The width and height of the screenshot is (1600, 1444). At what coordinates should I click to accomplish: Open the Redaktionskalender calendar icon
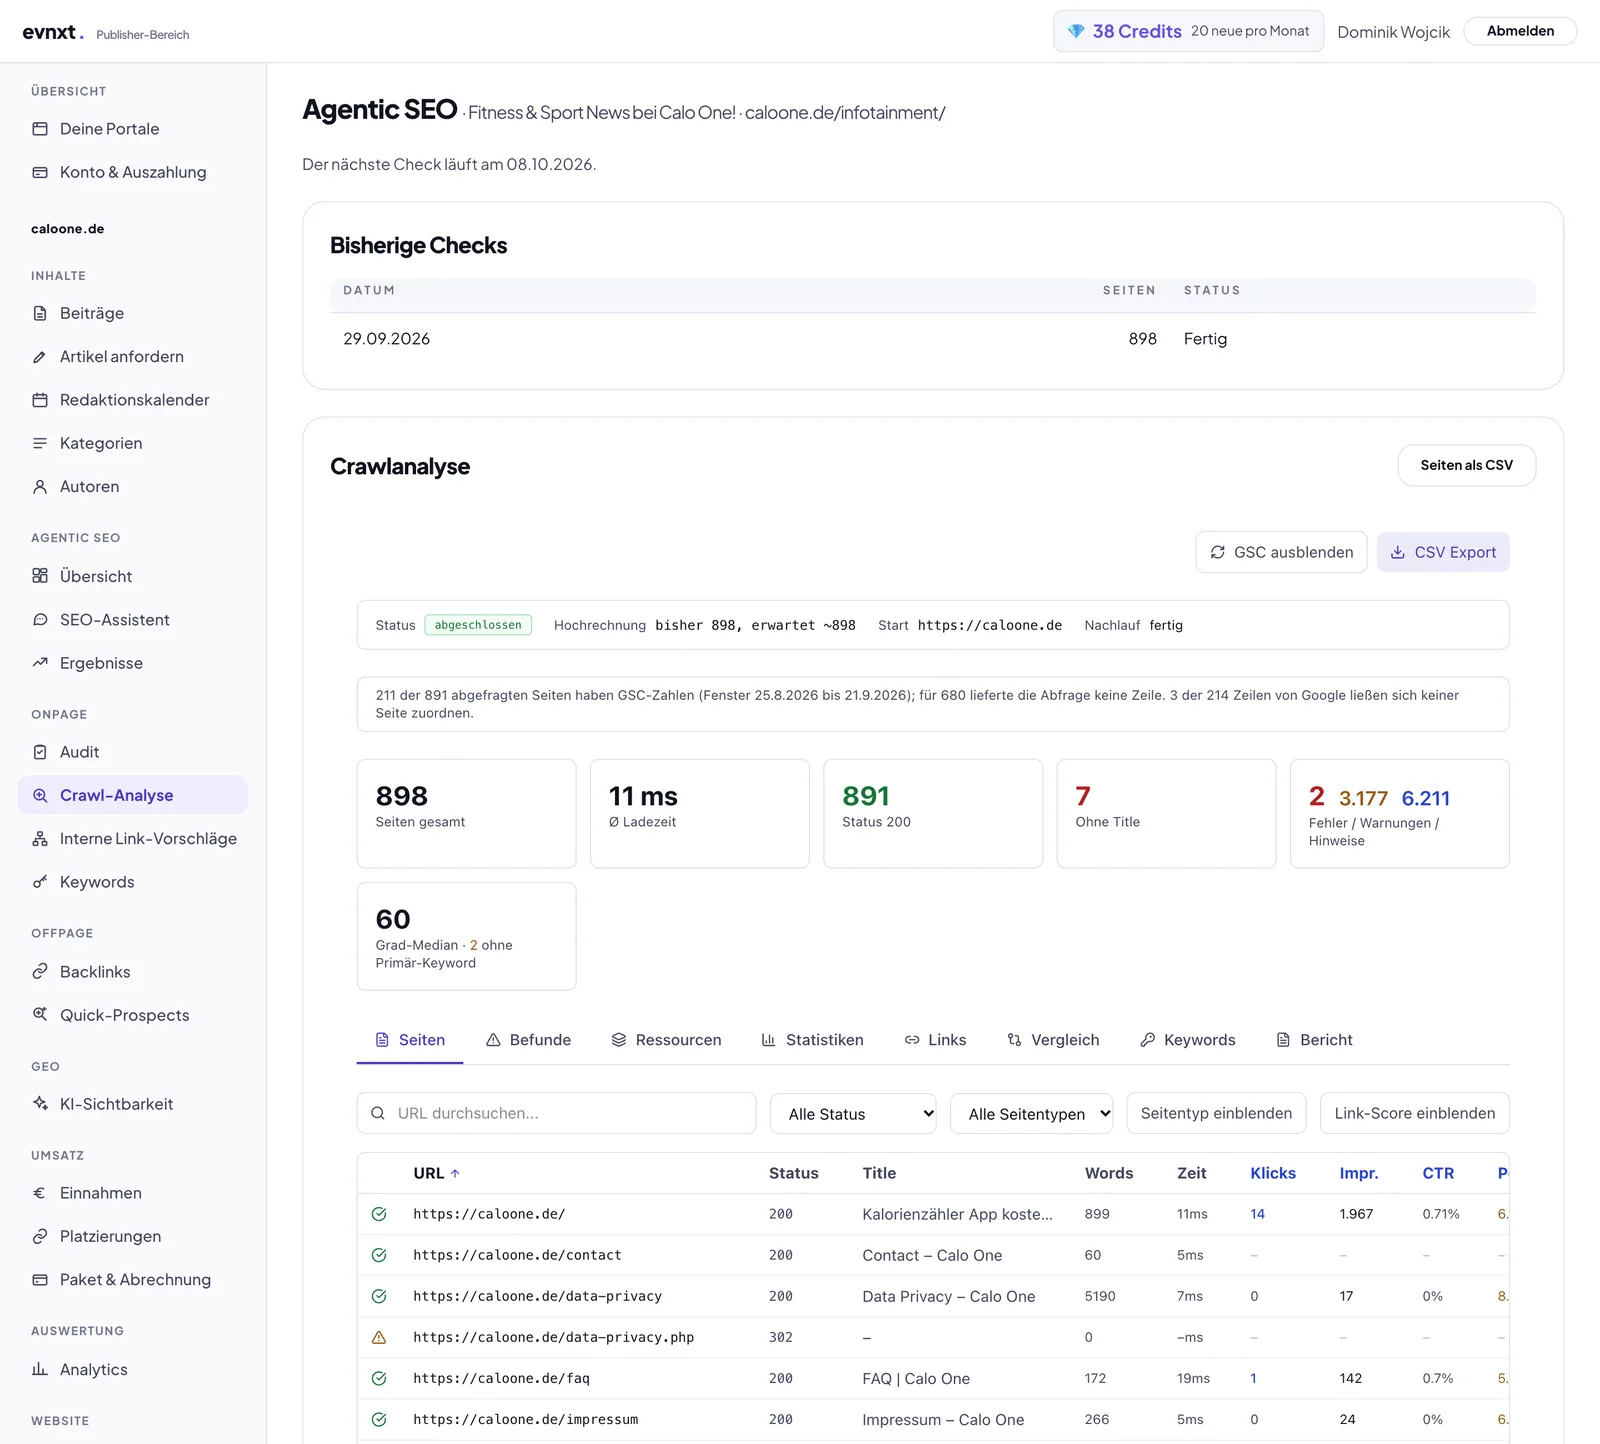(x=40, y=400)
